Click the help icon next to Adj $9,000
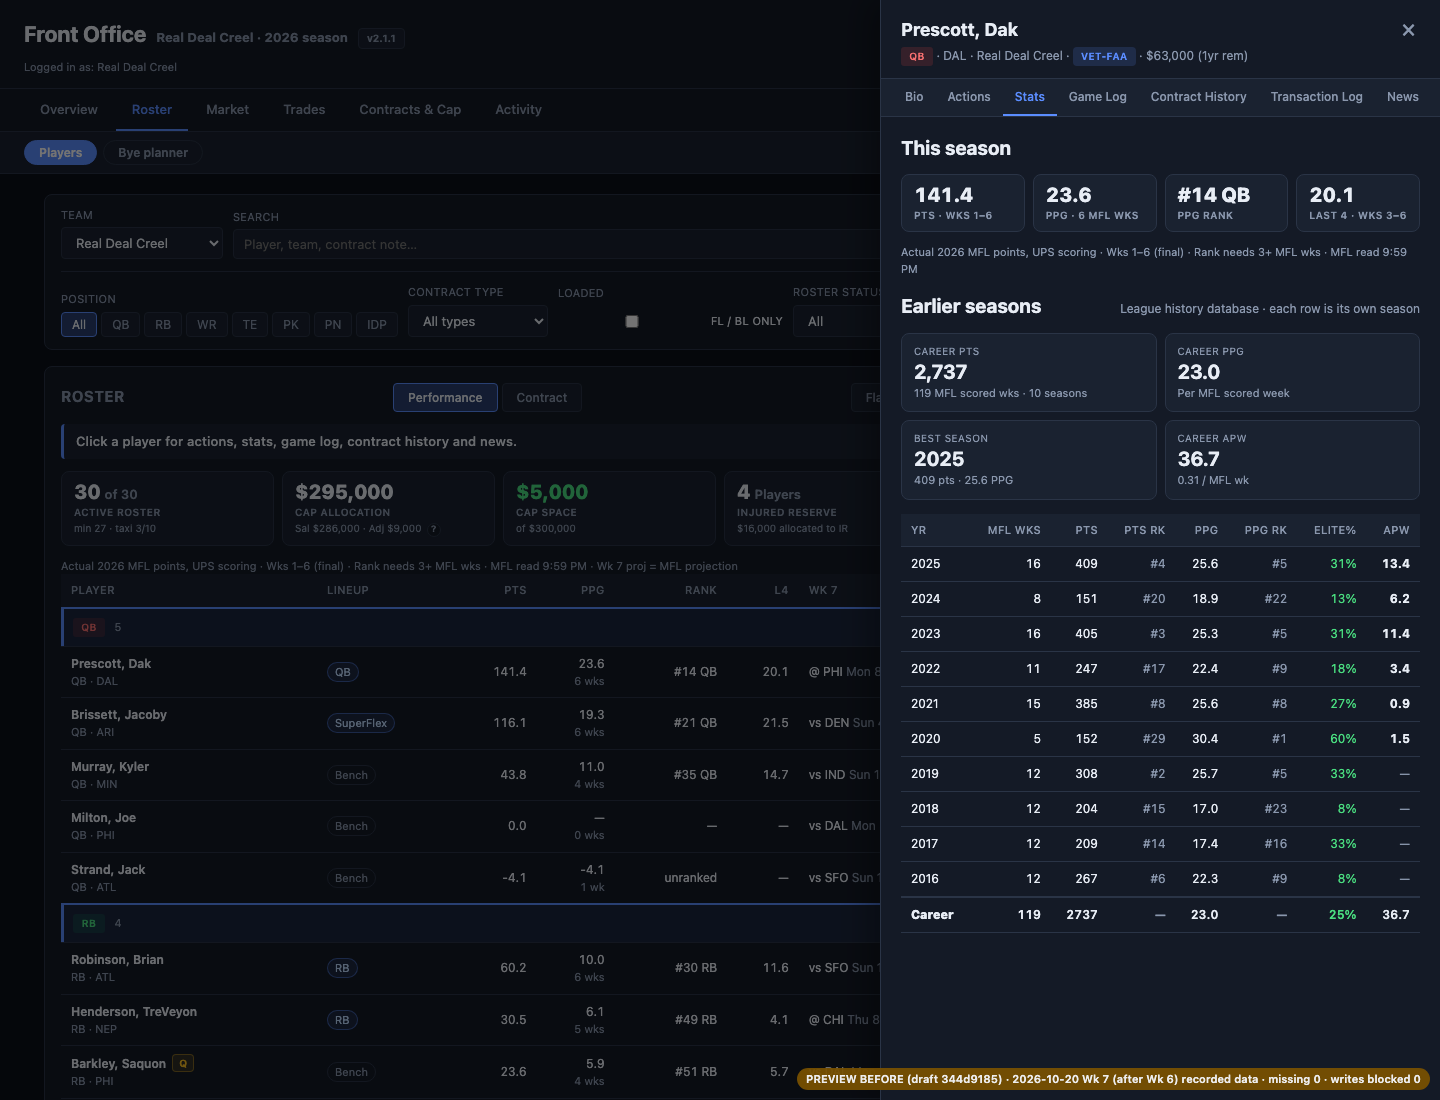1440x1100 pixels. click(x=434, y=528)
